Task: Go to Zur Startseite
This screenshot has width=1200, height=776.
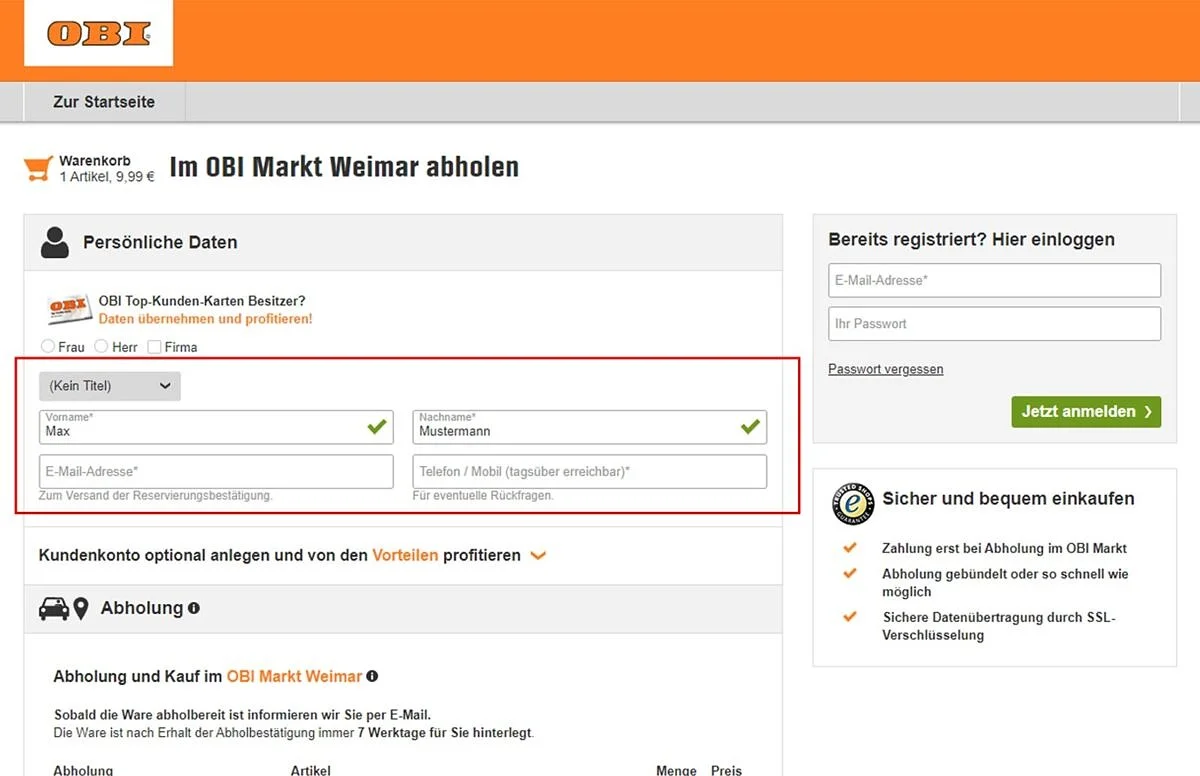Action: click(104, 102)
